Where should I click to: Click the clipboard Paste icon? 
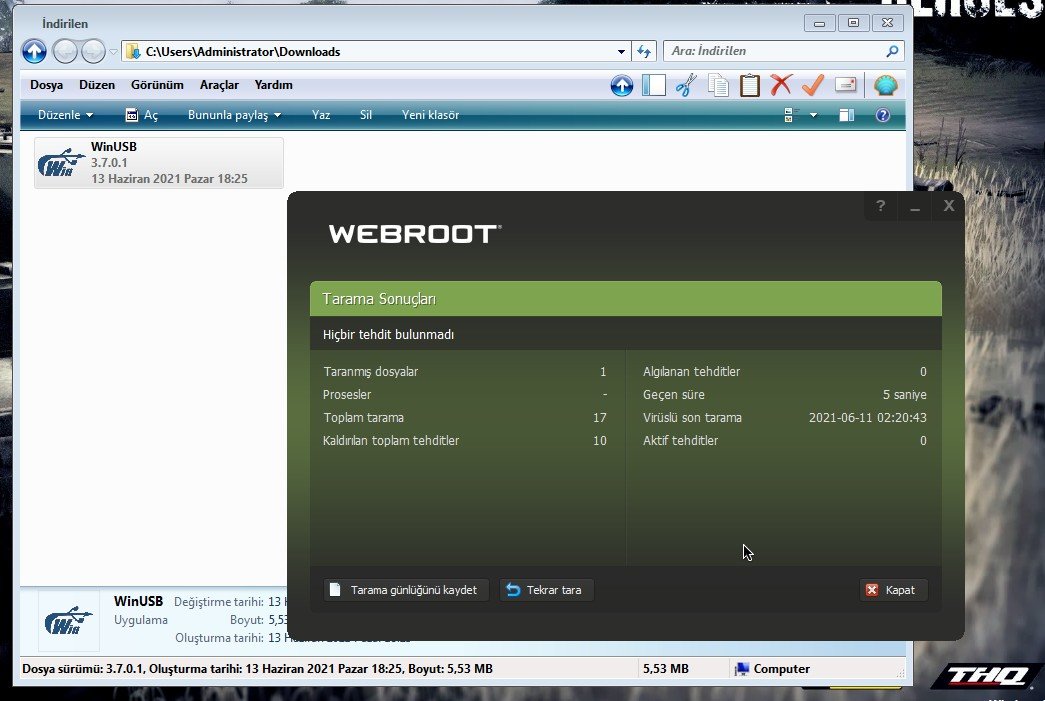coord(750,85)
